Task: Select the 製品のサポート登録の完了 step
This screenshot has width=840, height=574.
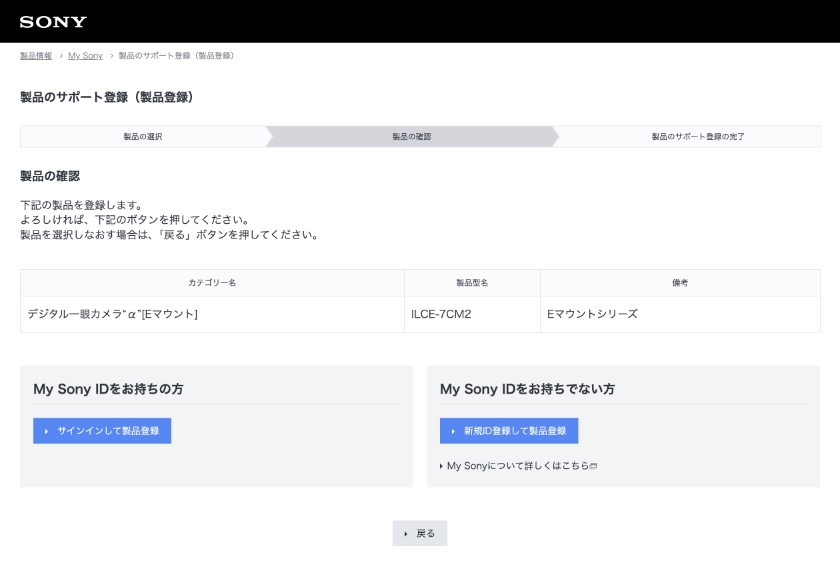Action: pos(697,137)
